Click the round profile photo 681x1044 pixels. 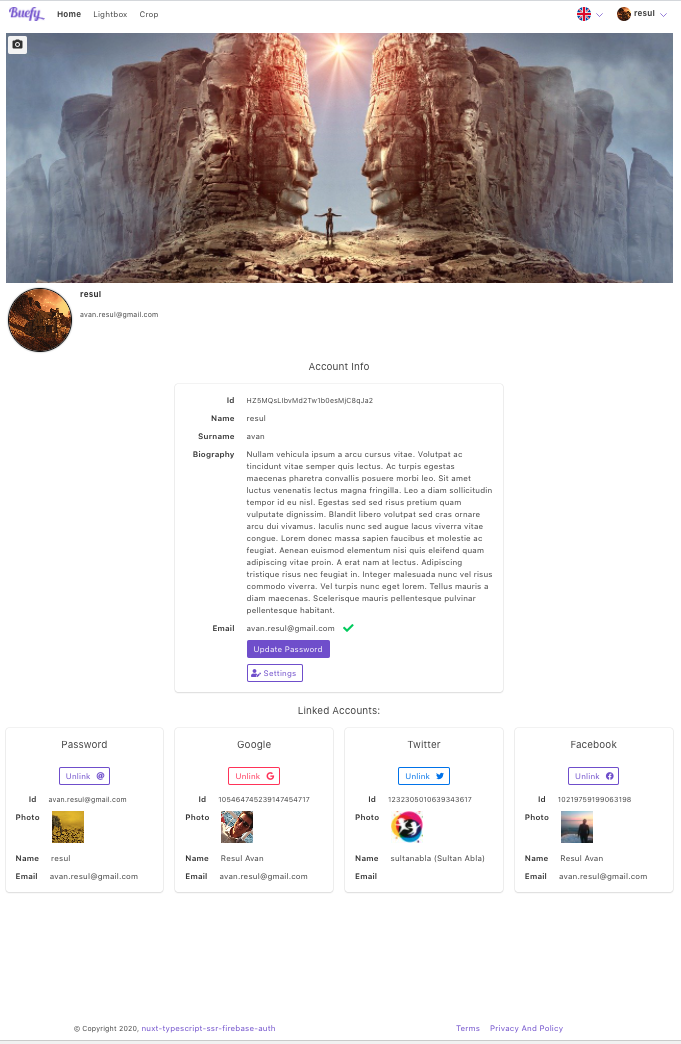click(x=40, y=320)
